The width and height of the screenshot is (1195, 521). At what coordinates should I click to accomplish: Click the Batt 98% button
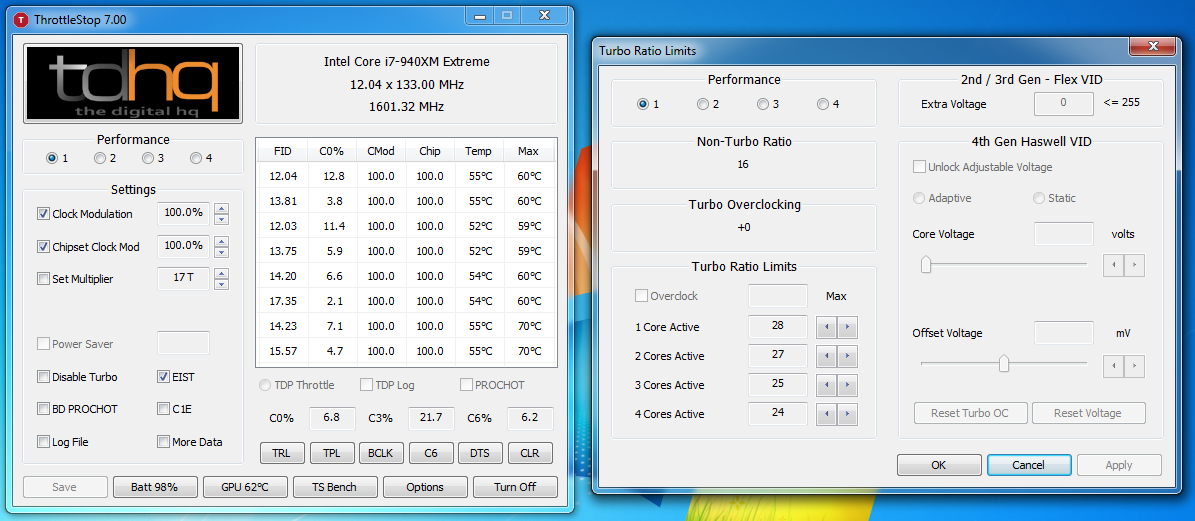[x=155, y=487]
